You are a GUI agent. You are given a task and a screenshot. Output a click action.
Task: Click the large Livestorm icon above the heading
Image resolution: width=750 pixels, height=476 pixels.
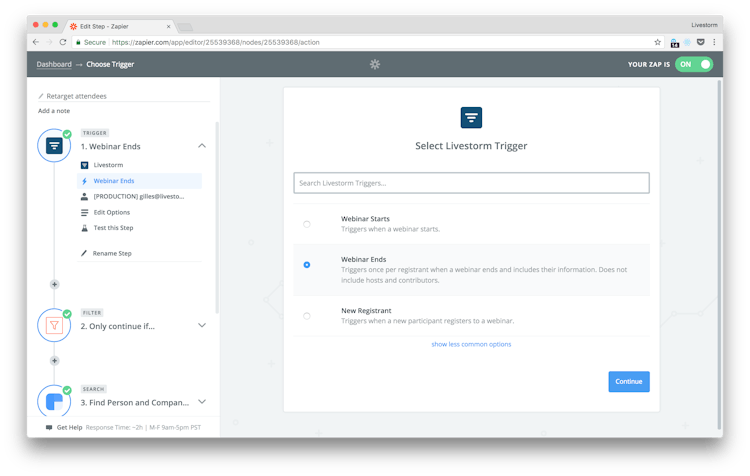point(471,118)
